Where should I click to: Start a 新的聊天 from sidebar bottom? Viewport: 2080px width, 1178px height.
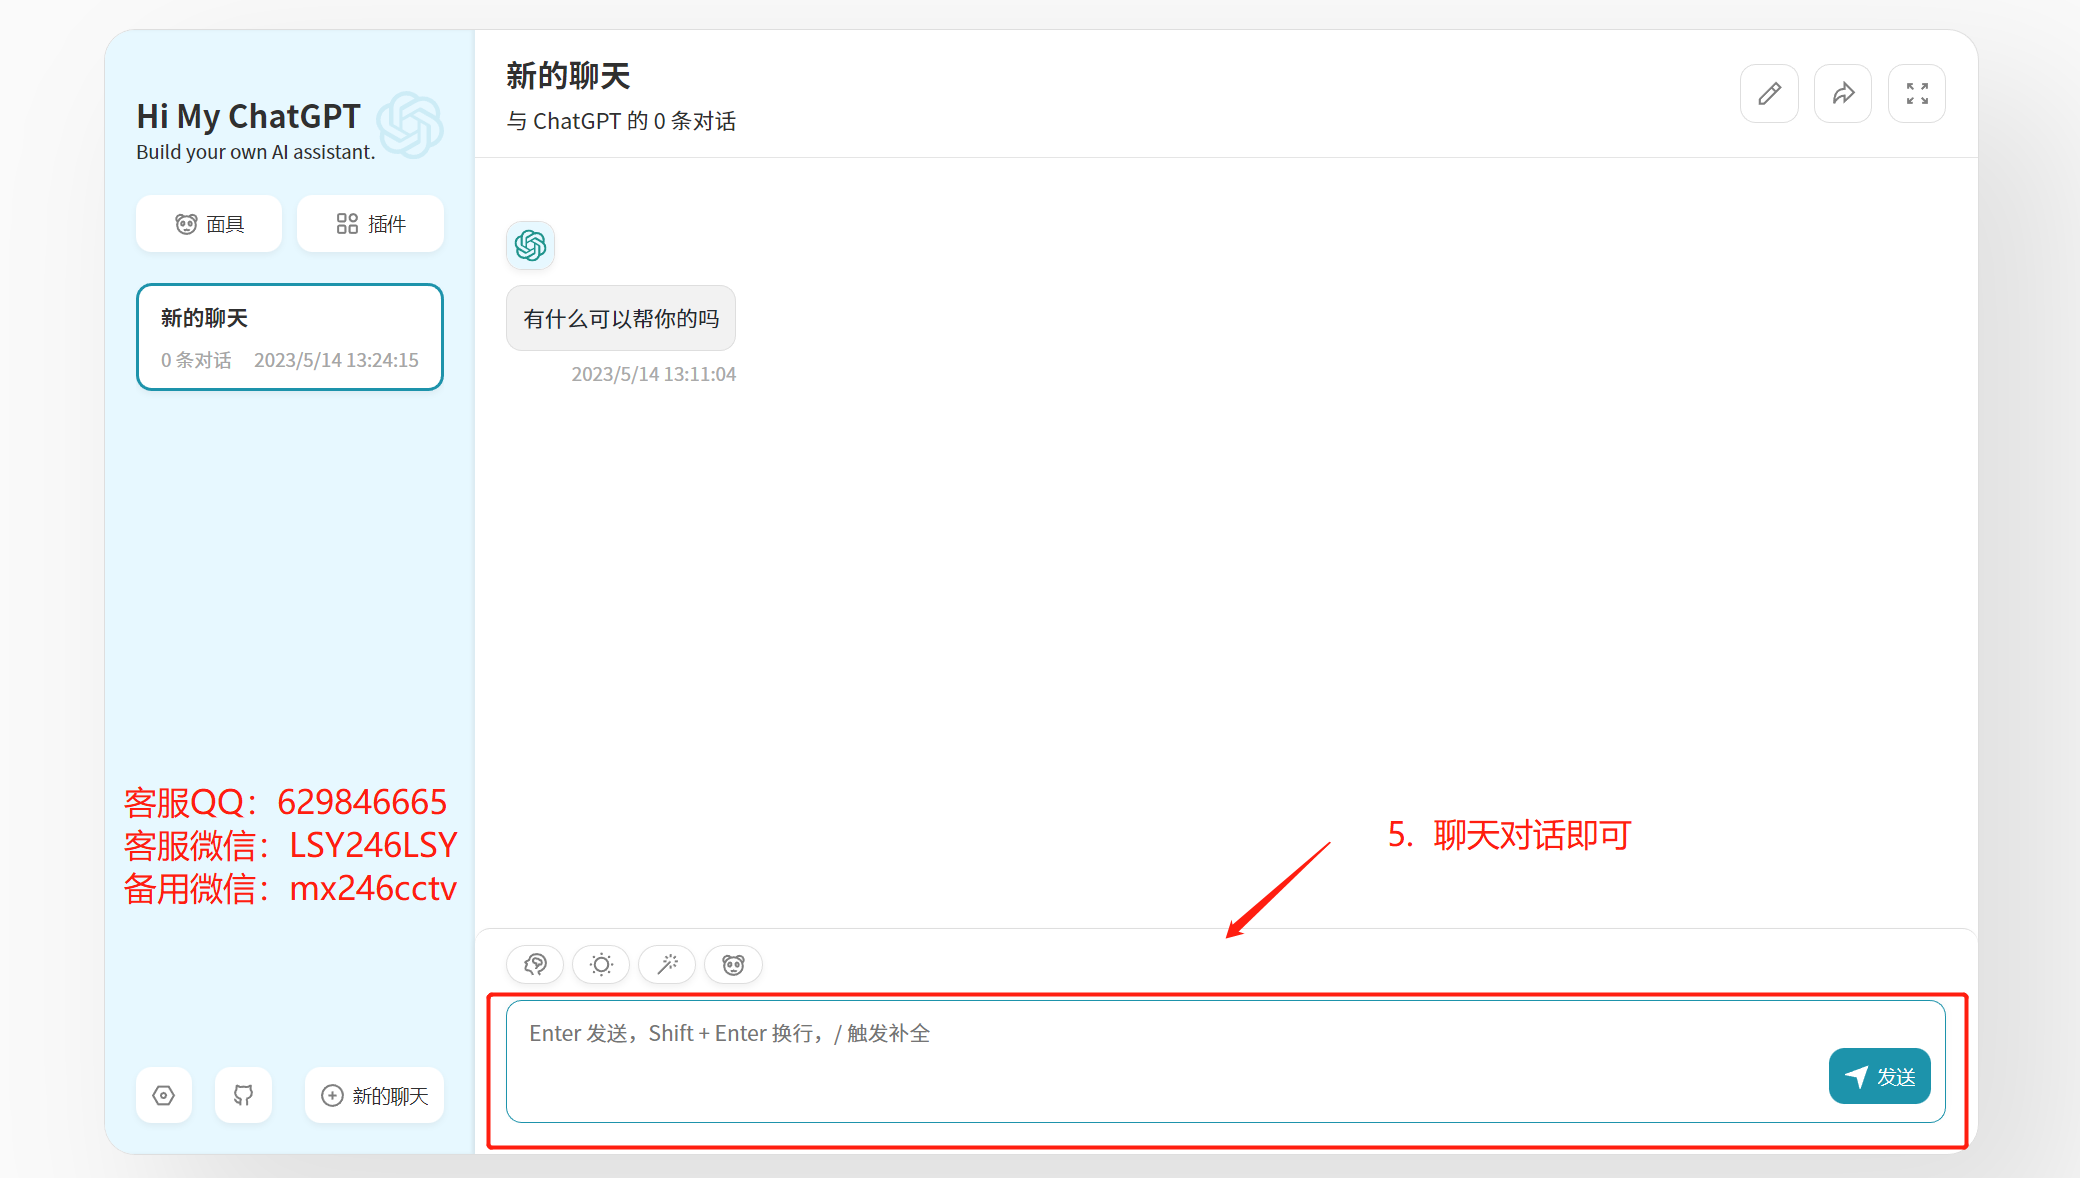(x=374, y=1095)
